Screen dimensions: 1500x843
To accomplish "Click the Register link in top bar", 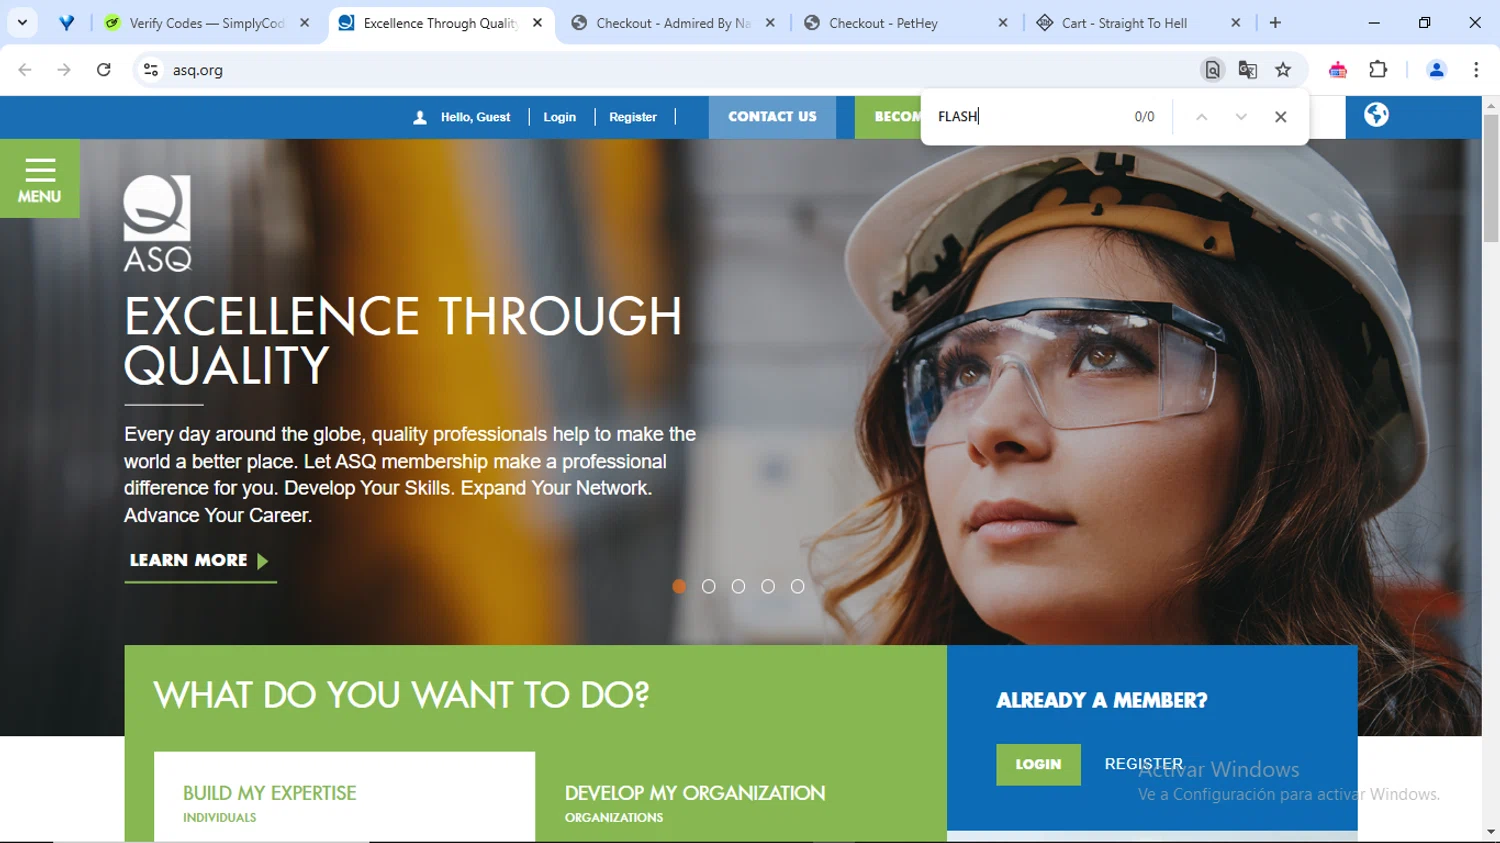I will pos(633,117).
